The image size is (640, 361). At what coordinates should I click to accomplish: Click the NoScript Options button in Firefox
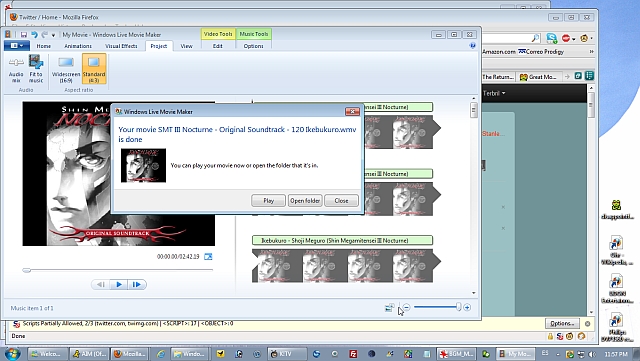point(562,323)
